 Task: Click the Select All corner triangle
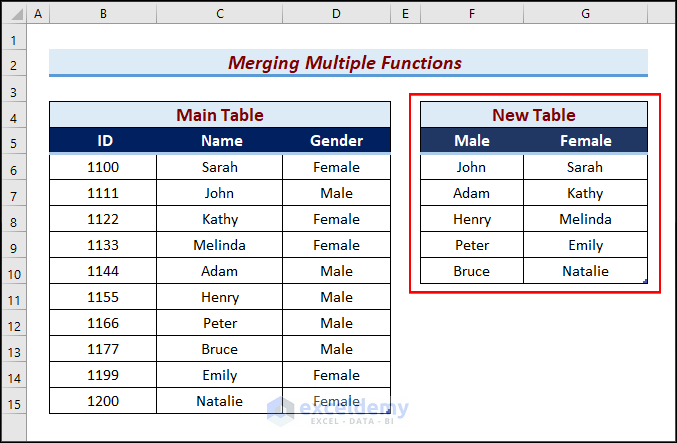point(14,14)
